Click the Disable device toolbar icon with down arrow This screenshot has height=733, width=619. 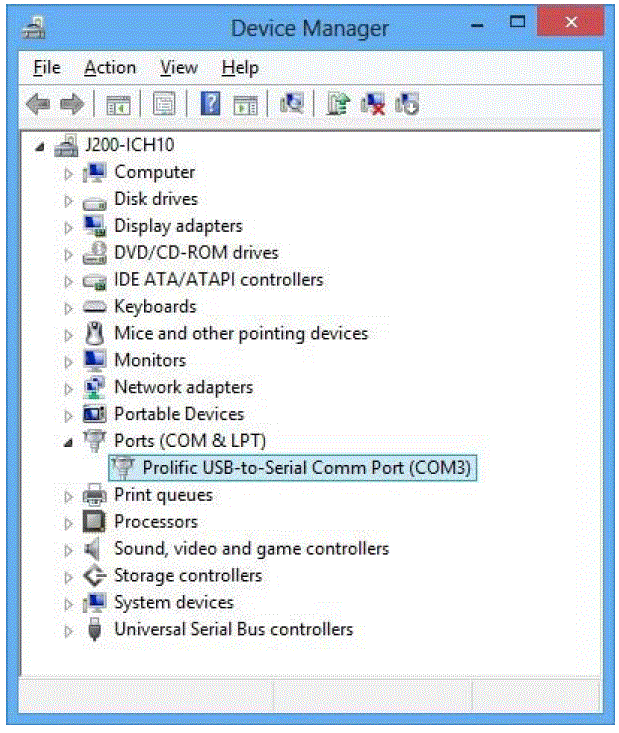click(x=407, y=103)
